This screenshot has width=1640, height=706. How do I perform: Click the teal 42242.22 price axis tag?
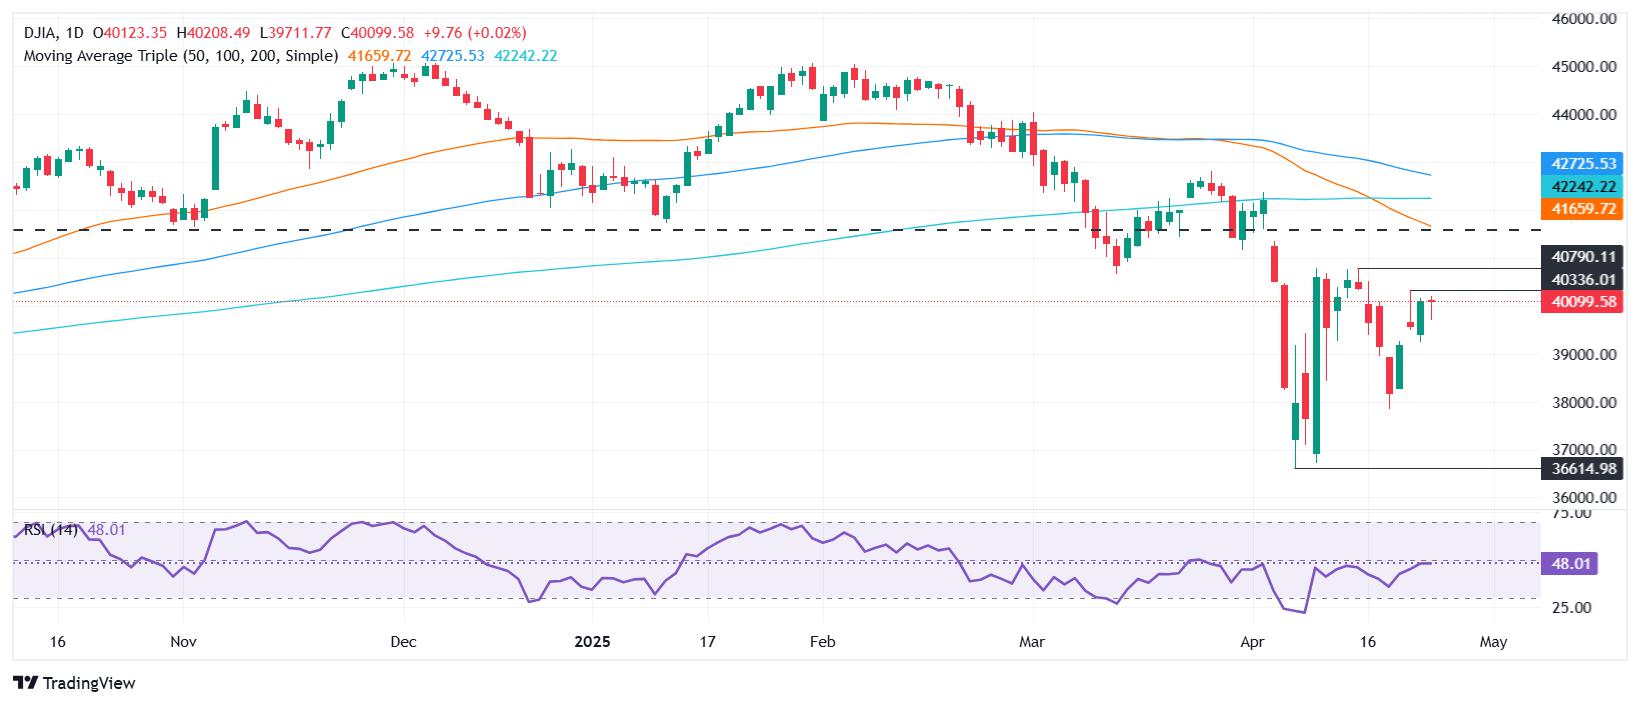pyautogui.click(x=1580, y=186)
